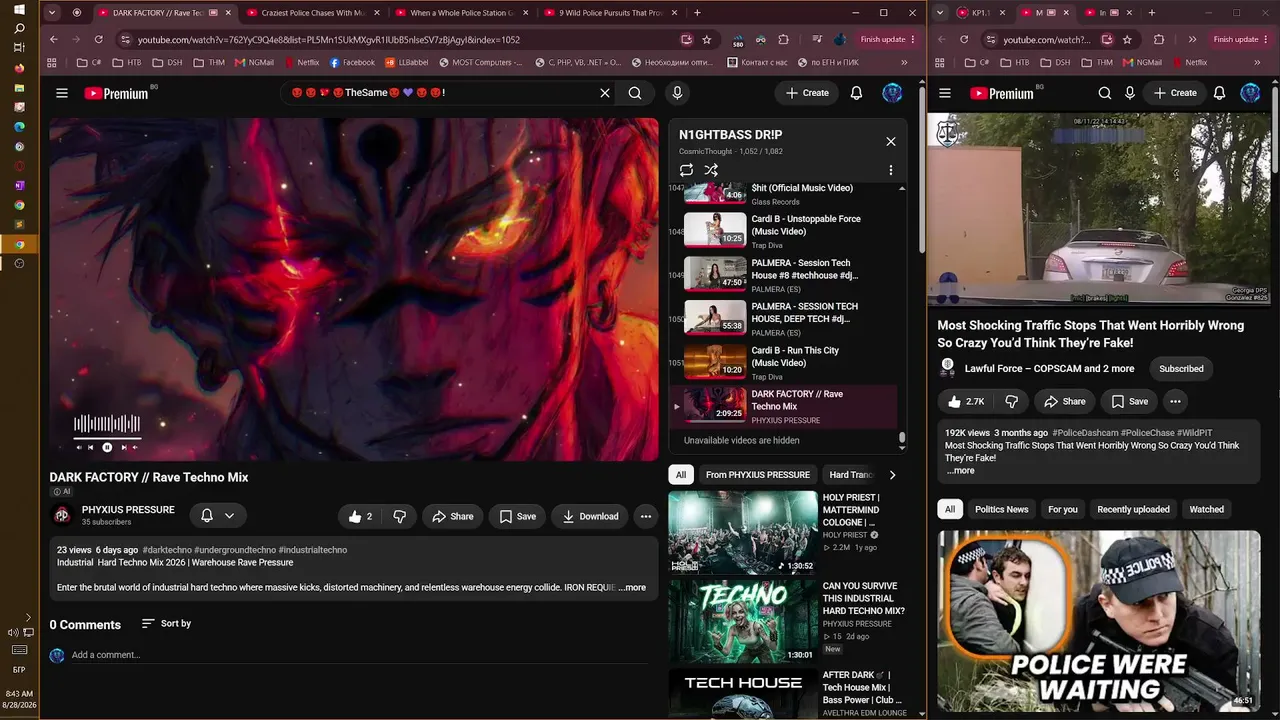Viewport: 1280px width, 720px height.
Task: Dislike the Most Shocking Traffic Stops video
Action: click(x=1011, y=401)
